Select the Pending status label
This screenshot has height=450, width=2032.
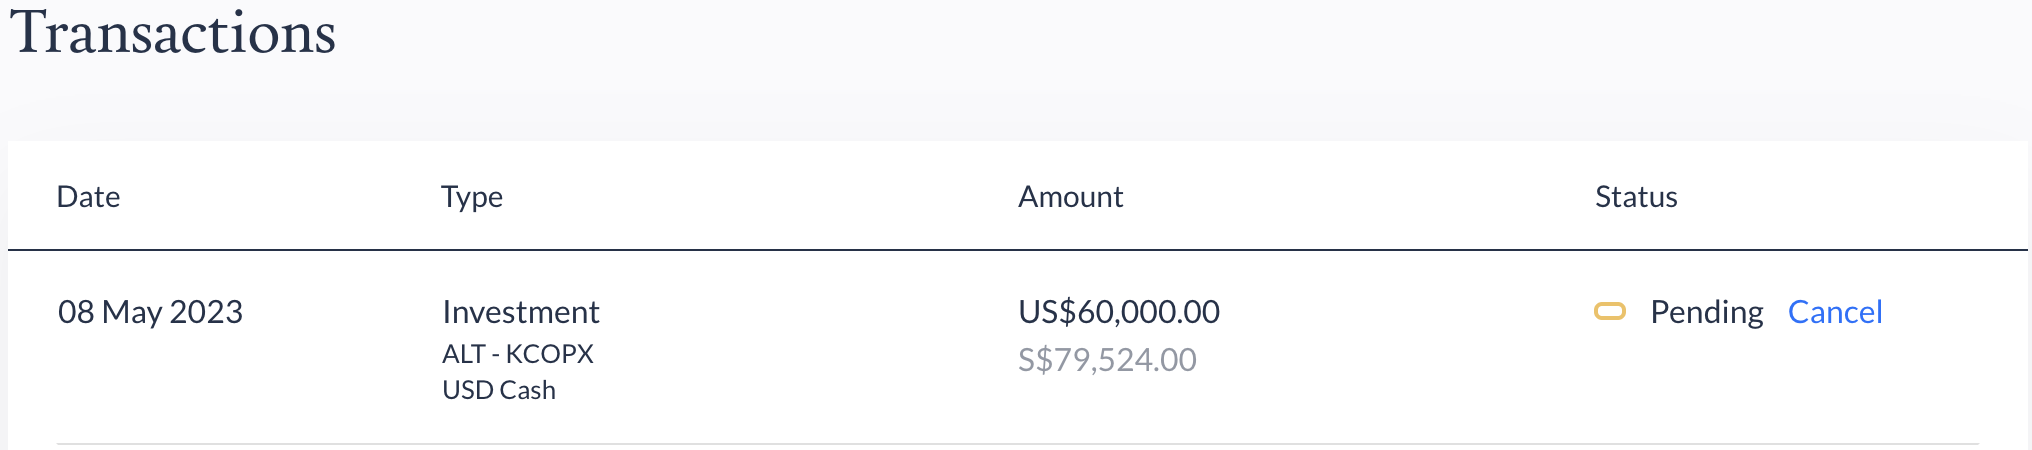tap(1706, 312)
